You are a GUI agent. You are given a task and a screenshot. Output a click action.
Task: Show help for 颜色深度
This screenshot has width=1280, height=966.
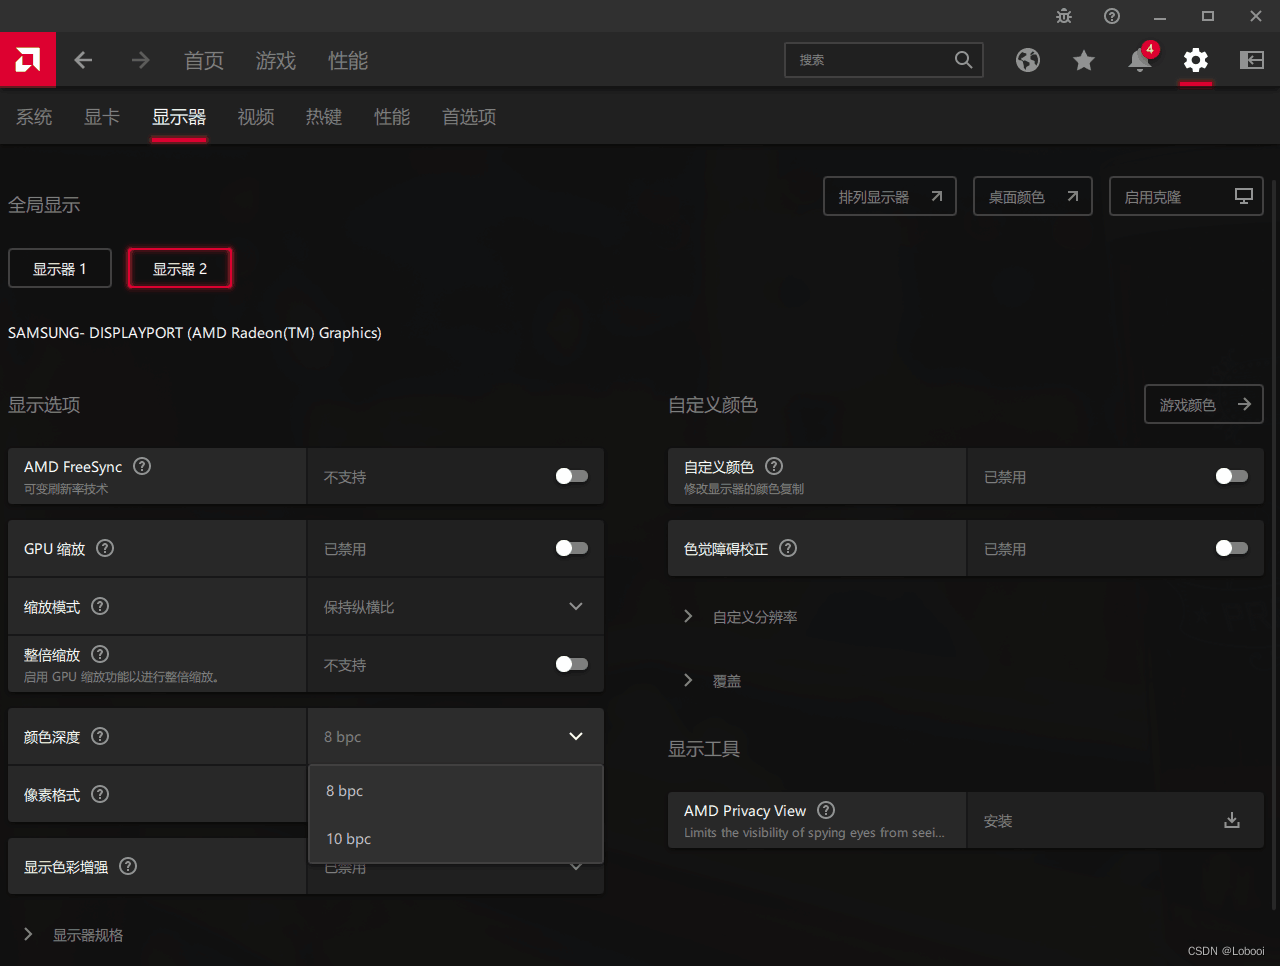[100, 736]
